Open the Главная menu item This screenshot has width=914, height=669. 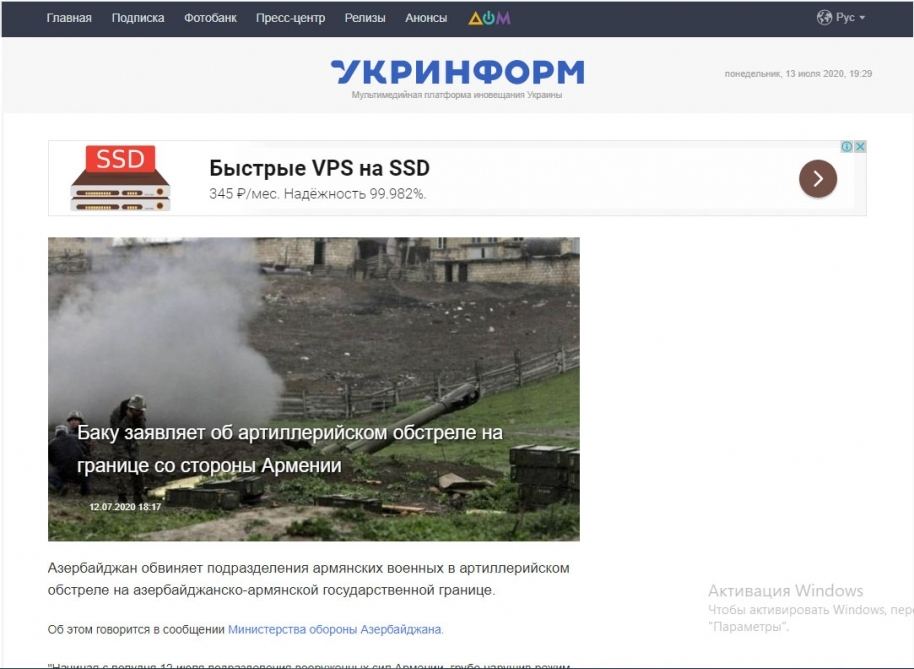click(x=69, y=18)
